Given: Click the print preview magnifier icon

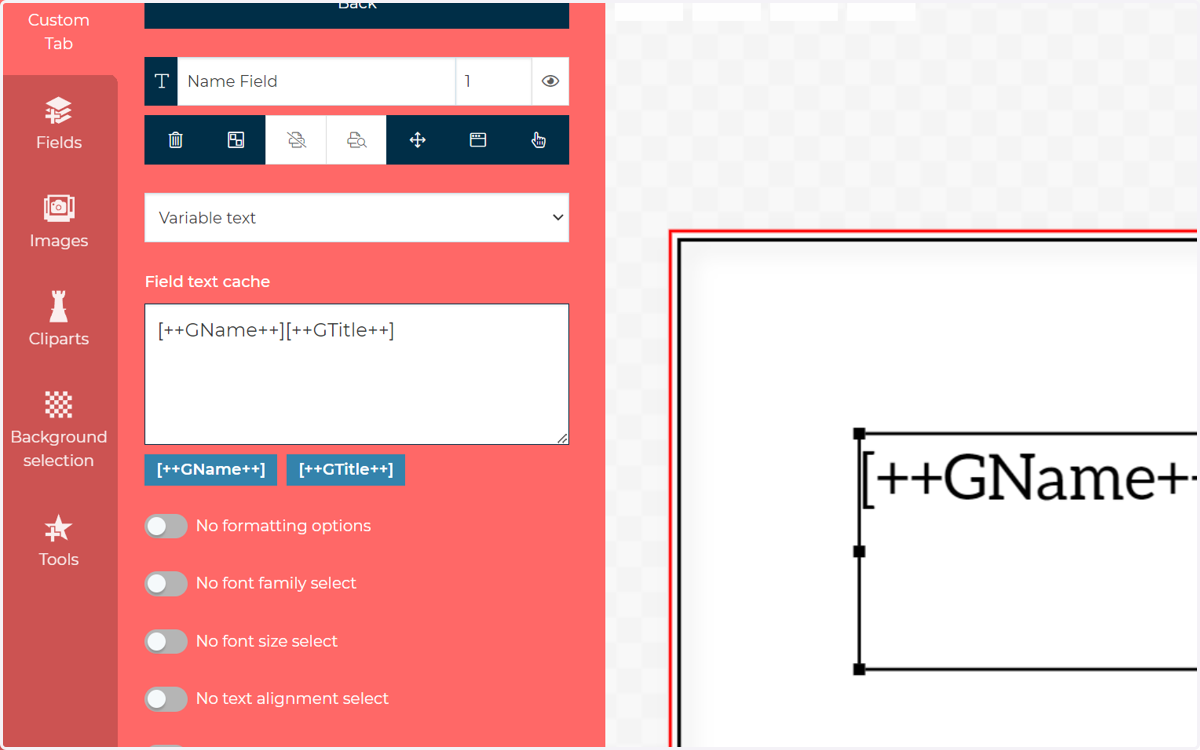Looking at the screenshot, I should click(357, 140).
